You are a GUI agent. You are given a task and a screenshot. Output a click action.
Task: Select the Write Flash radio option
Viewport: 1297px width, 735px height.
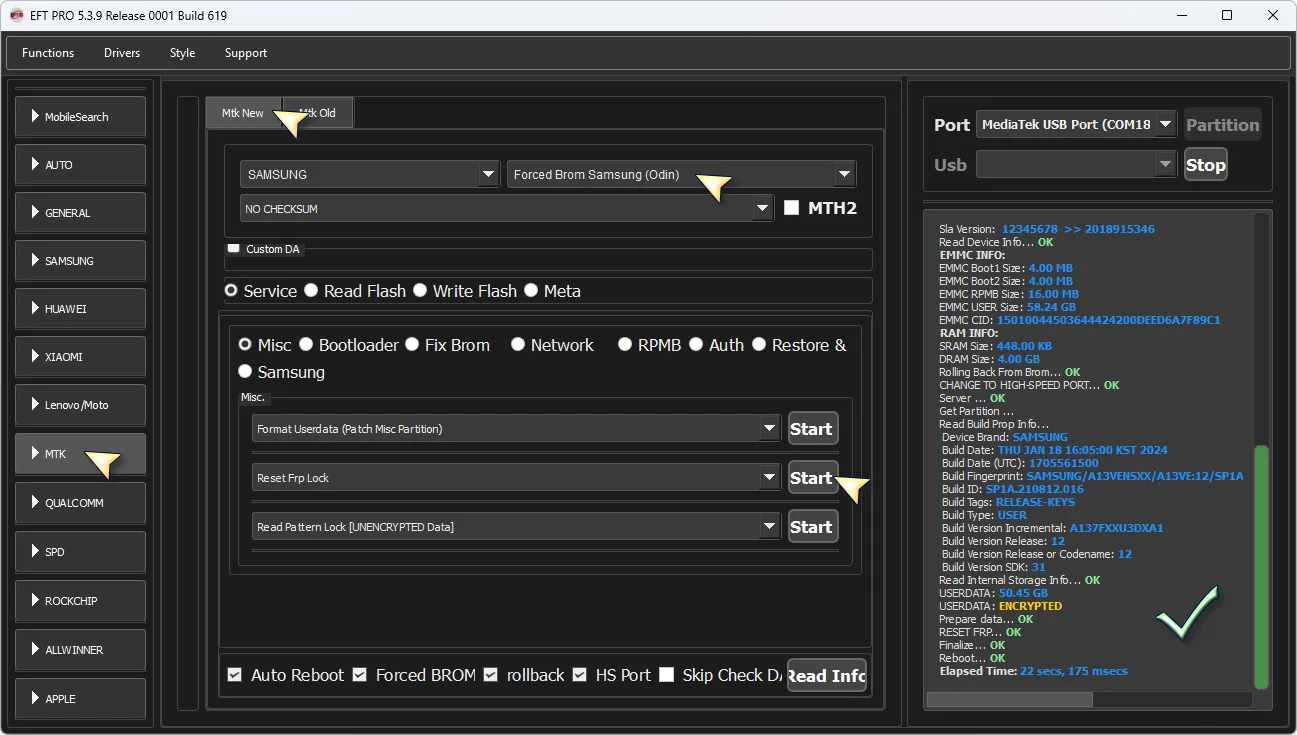pyautogui.click(x=420, y=291)
